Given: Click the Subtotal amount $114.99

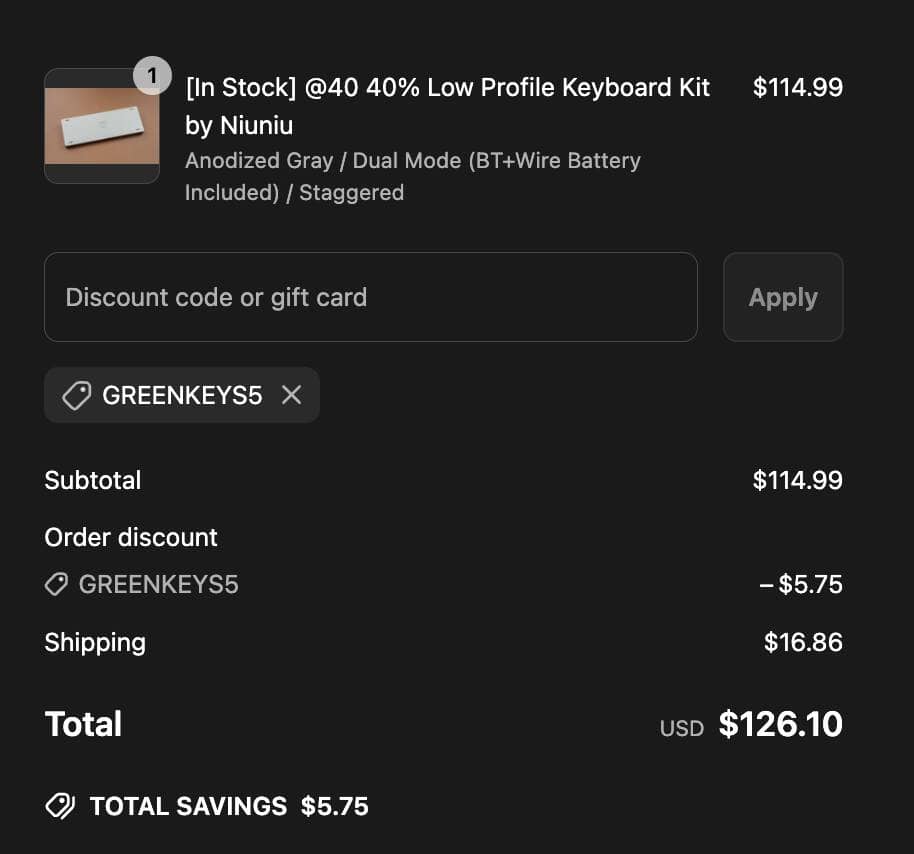Looking at the screenshot, I should coord(797,480).
